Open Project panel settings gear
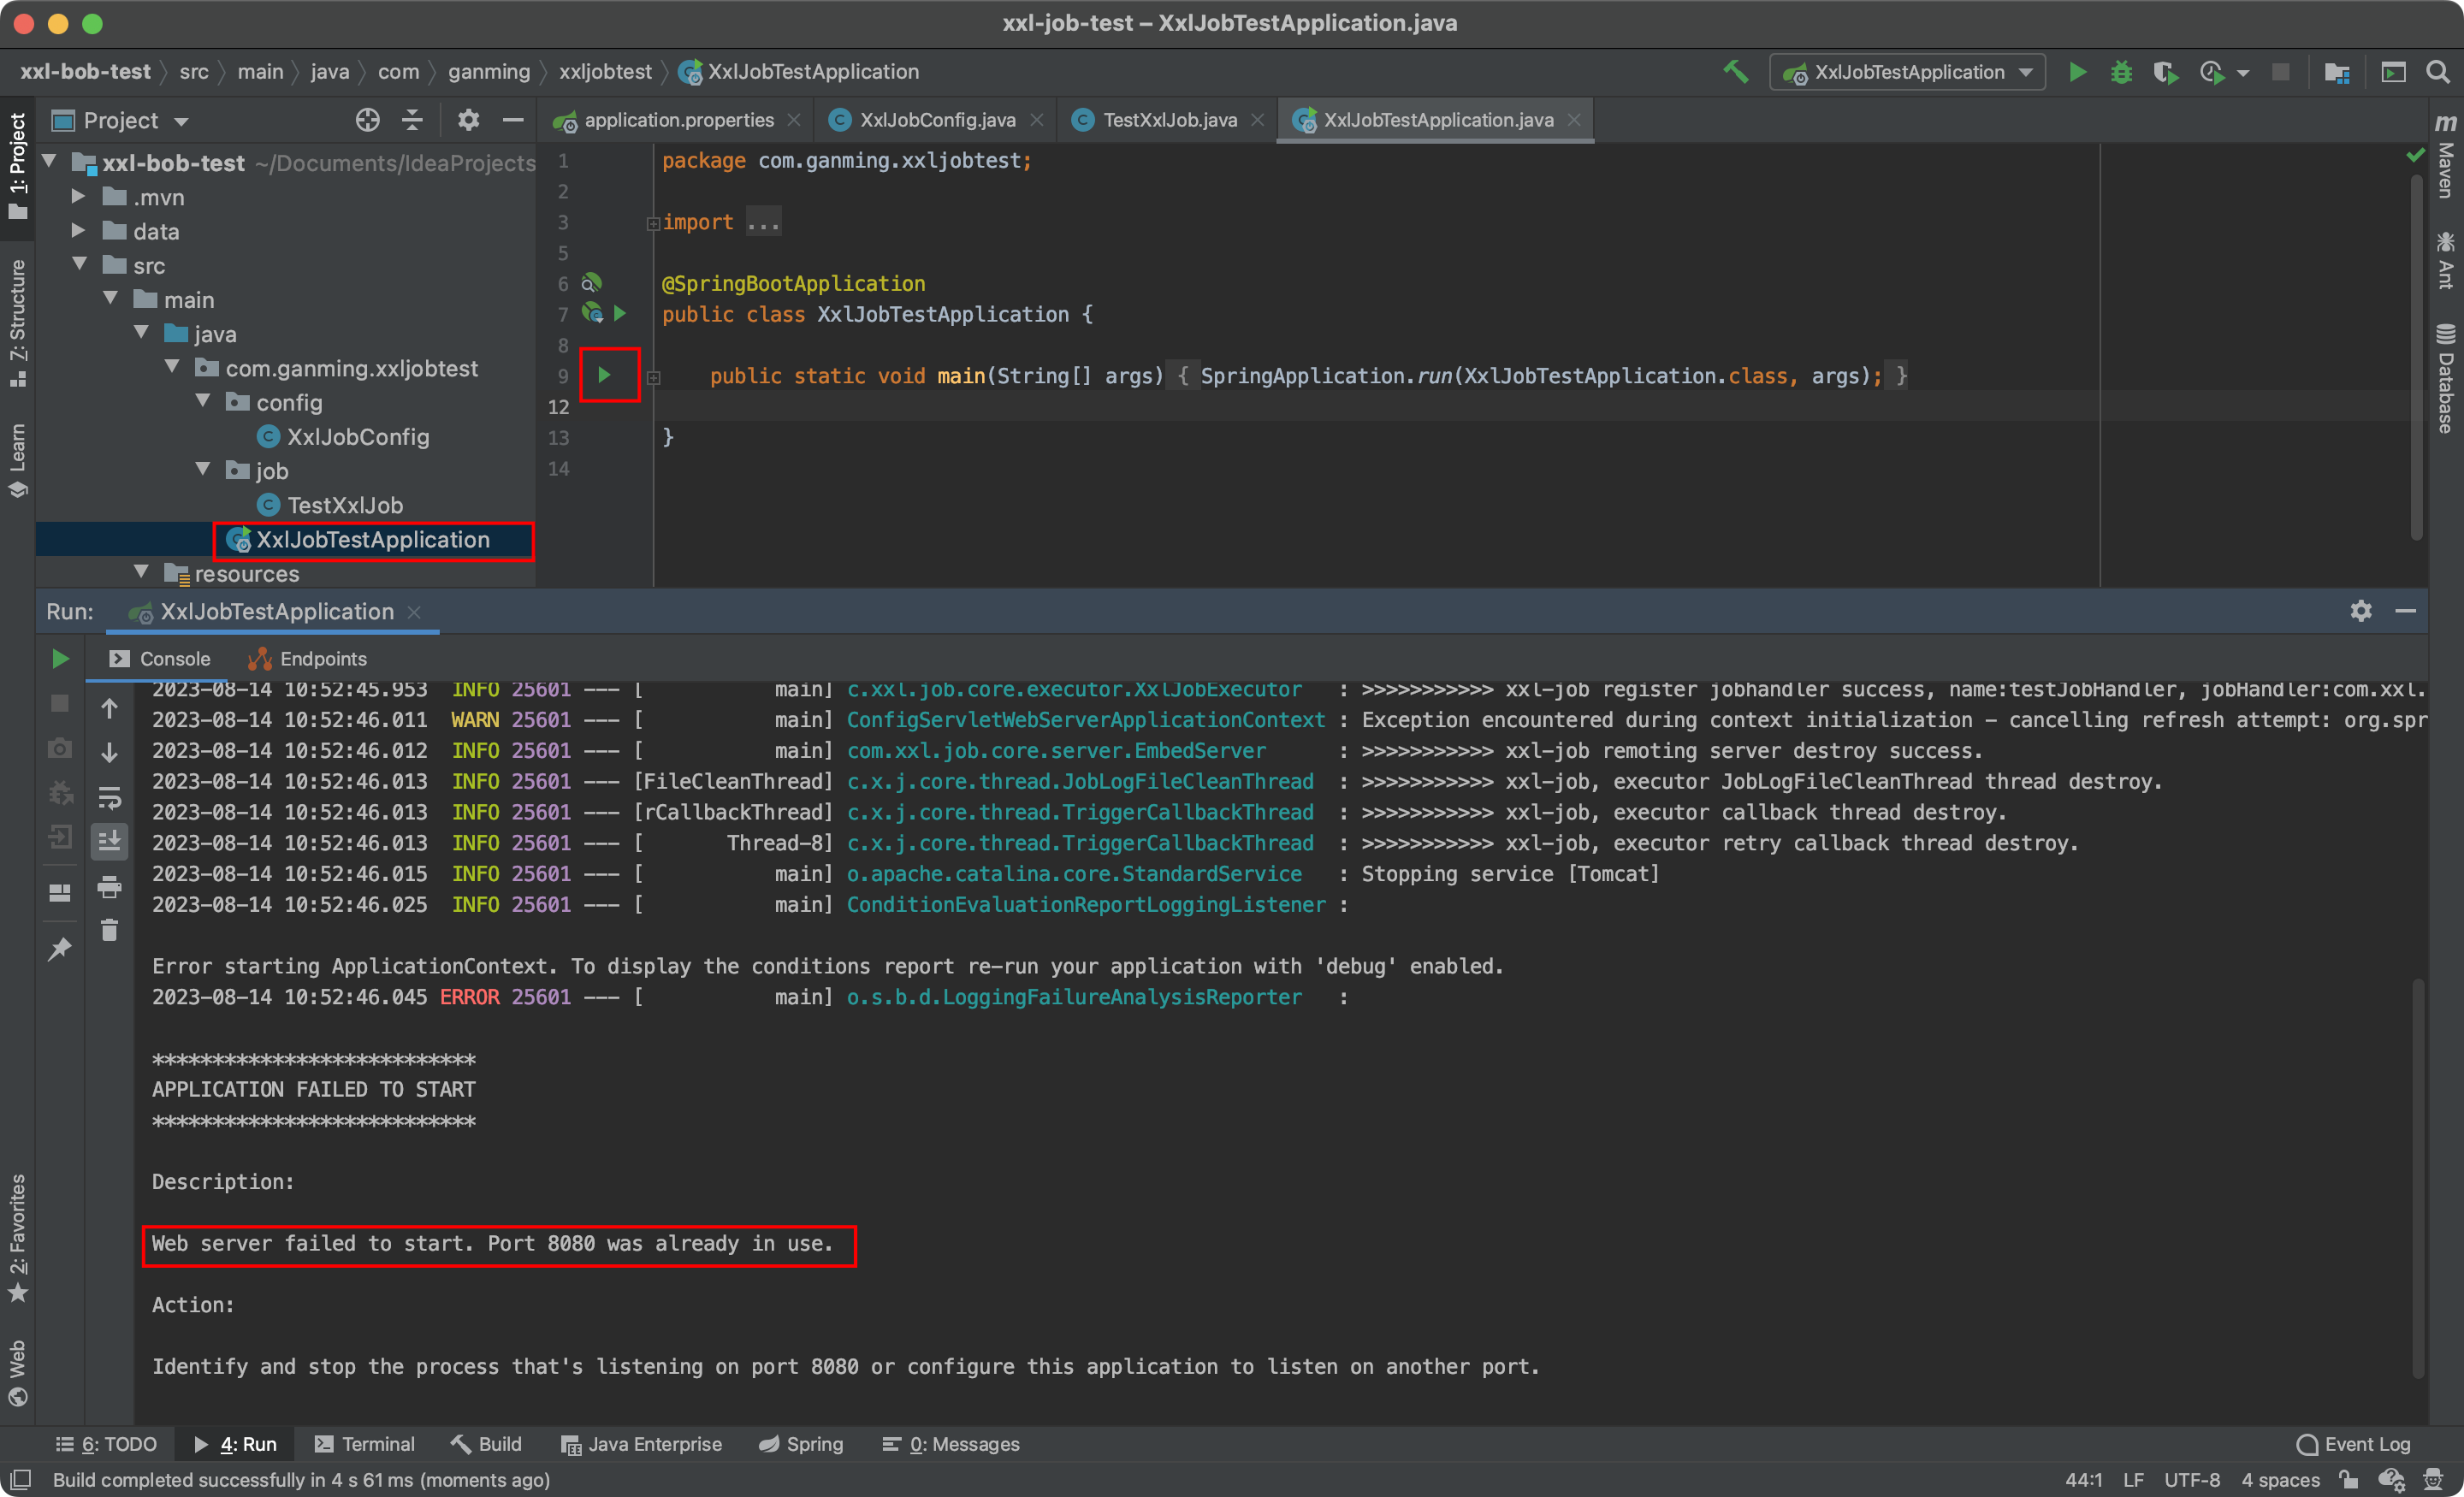 pyautogui.click(x=468, y=120)
